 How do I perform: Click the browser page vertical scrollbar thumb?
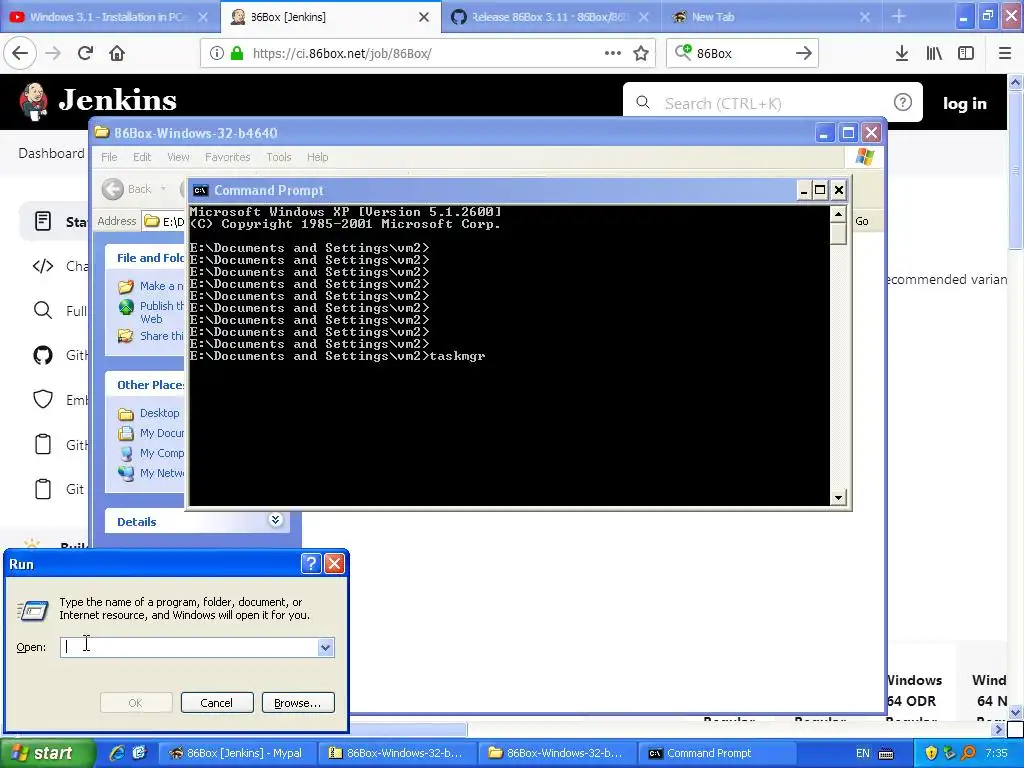pos(1015,170)
